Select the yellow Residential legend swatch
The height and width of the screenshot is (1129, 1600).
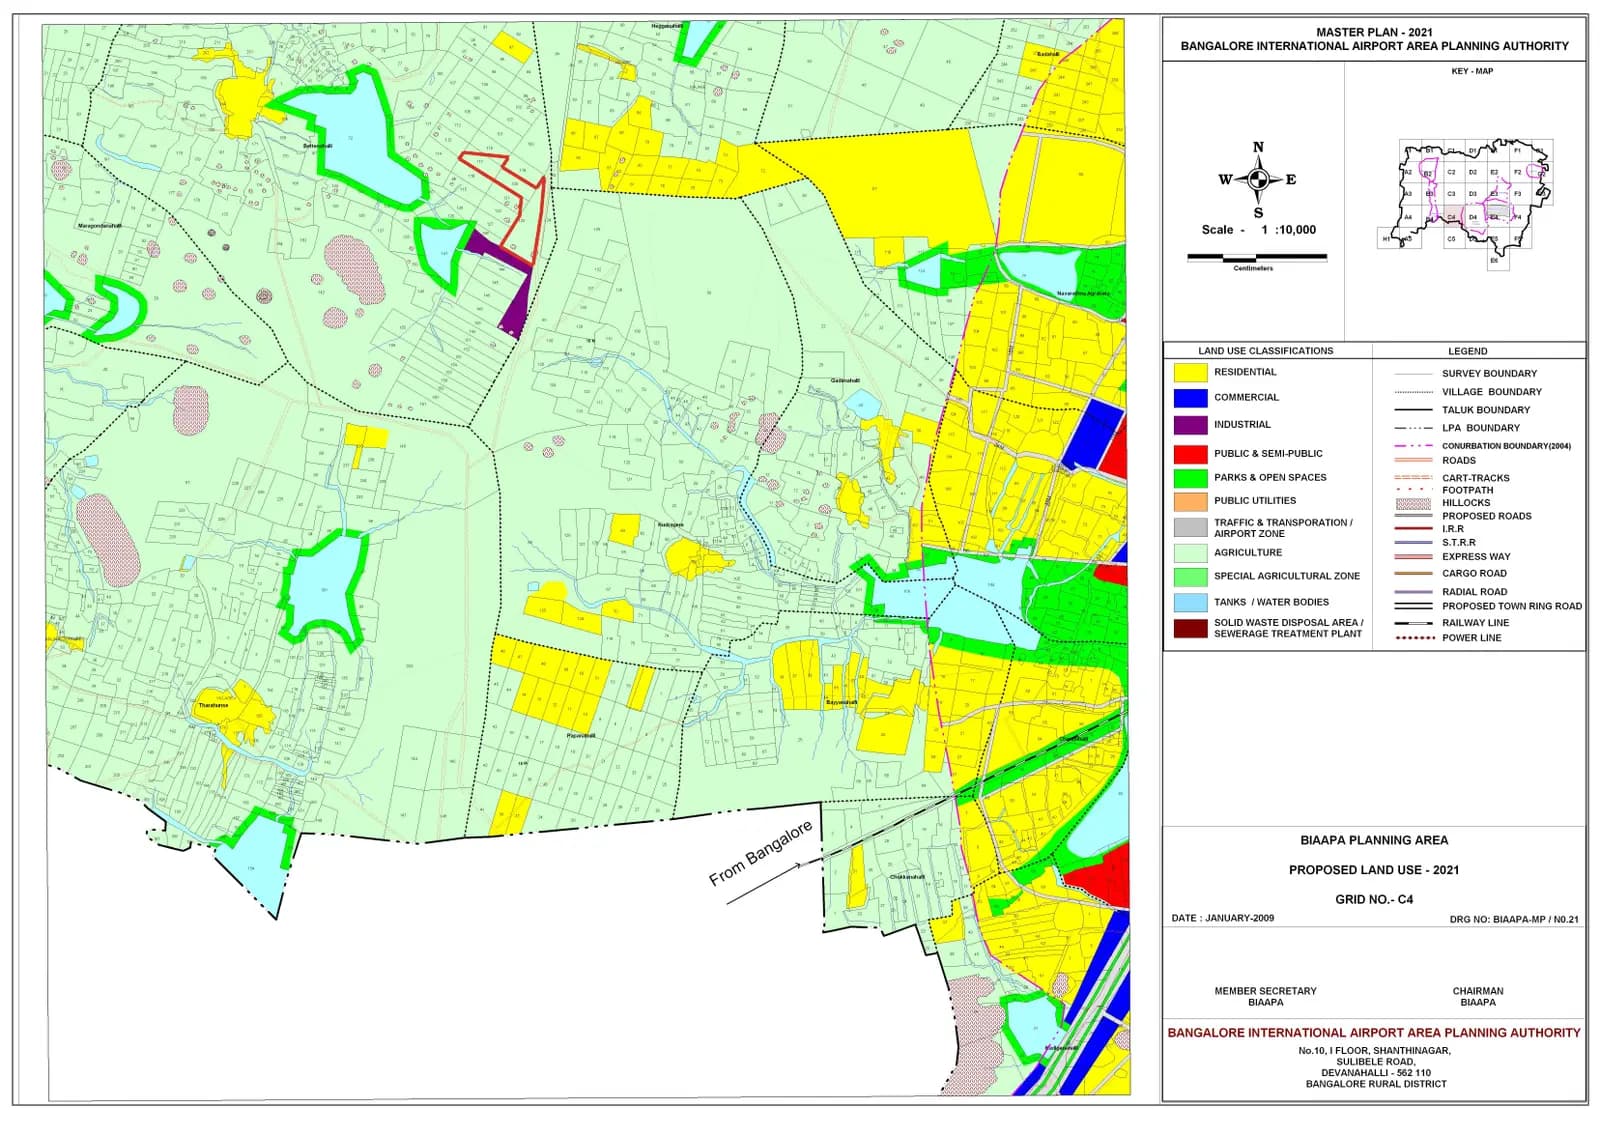pos(1190,372)
